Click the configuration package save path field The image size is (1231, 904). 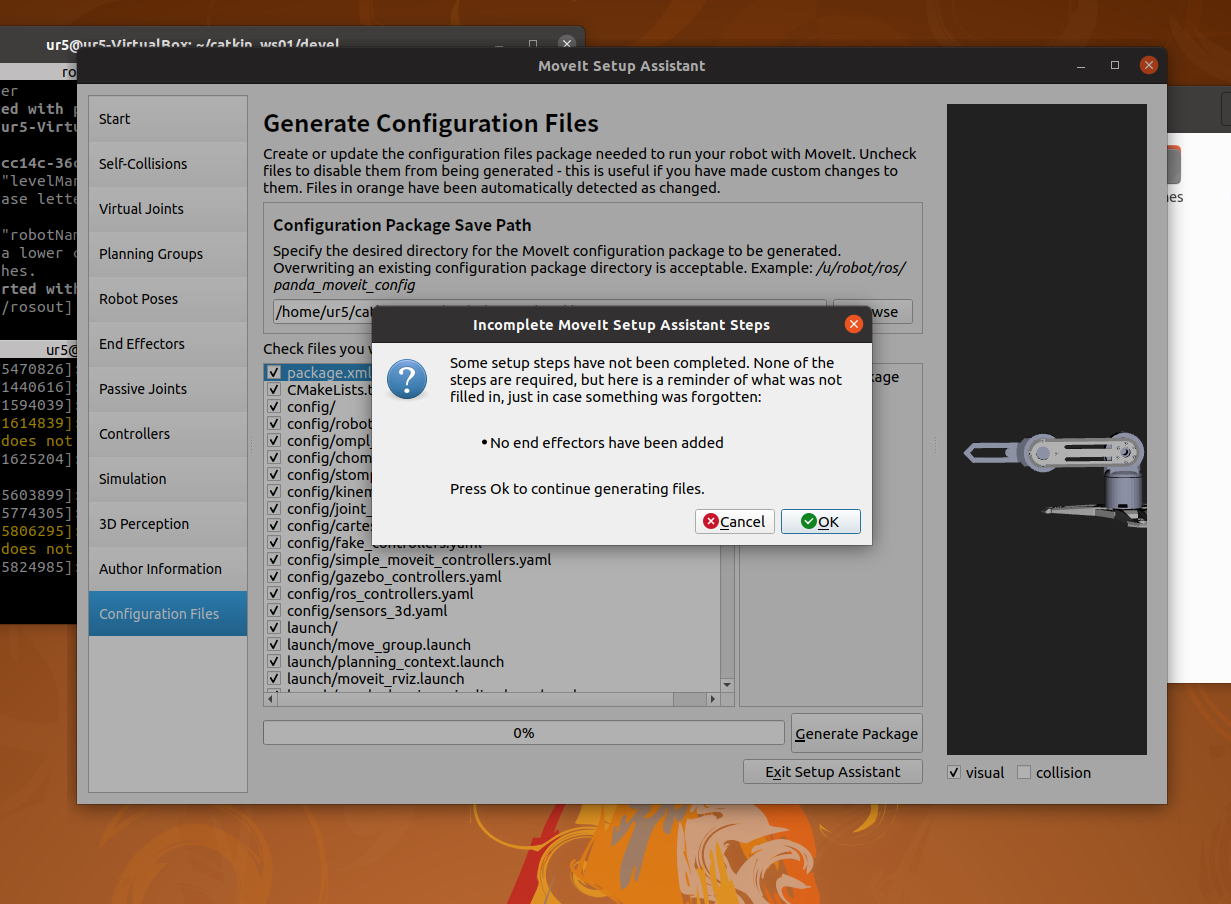(549, 312)
